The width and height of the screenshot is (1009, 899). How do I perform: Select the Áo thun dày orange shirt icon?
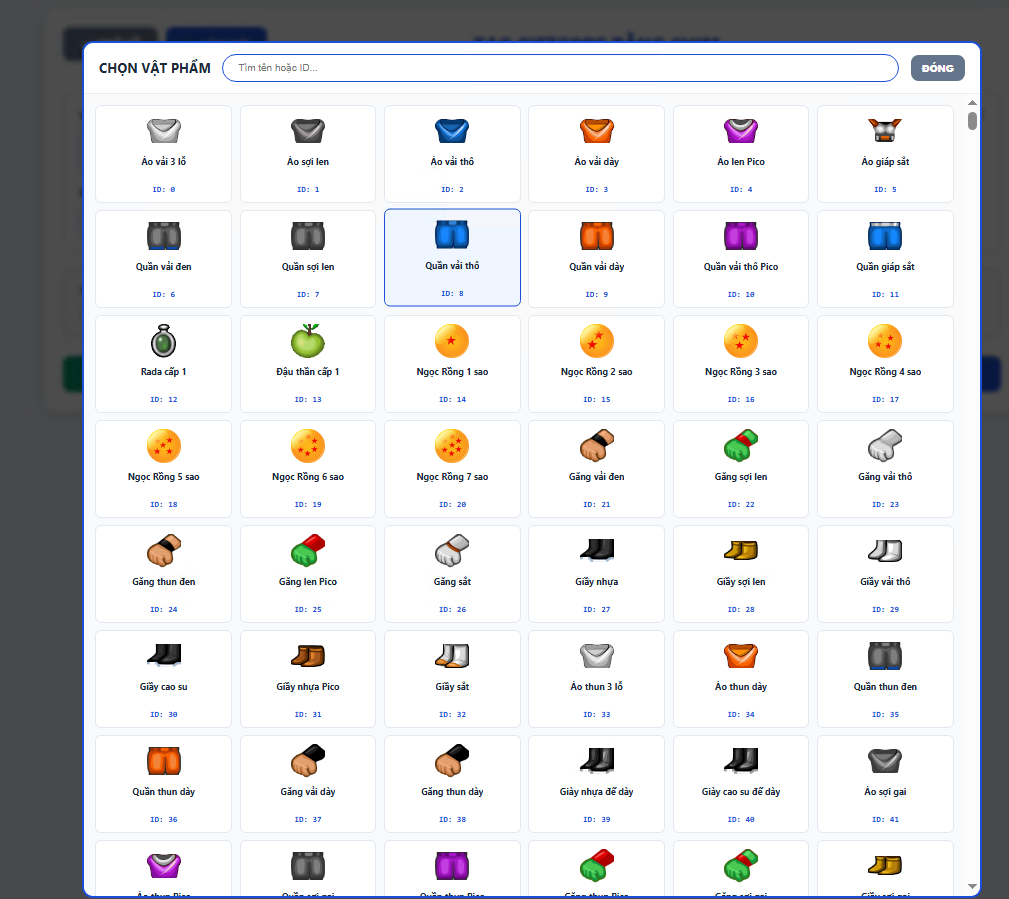coord(741,656)
